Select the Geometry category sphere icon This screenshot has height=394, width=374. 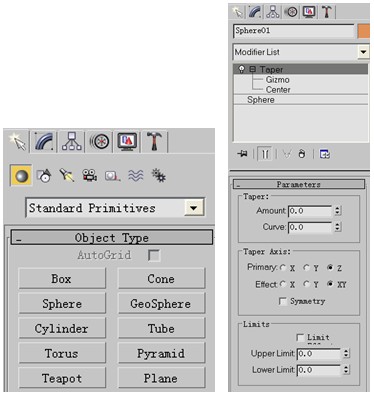point(21,175)
